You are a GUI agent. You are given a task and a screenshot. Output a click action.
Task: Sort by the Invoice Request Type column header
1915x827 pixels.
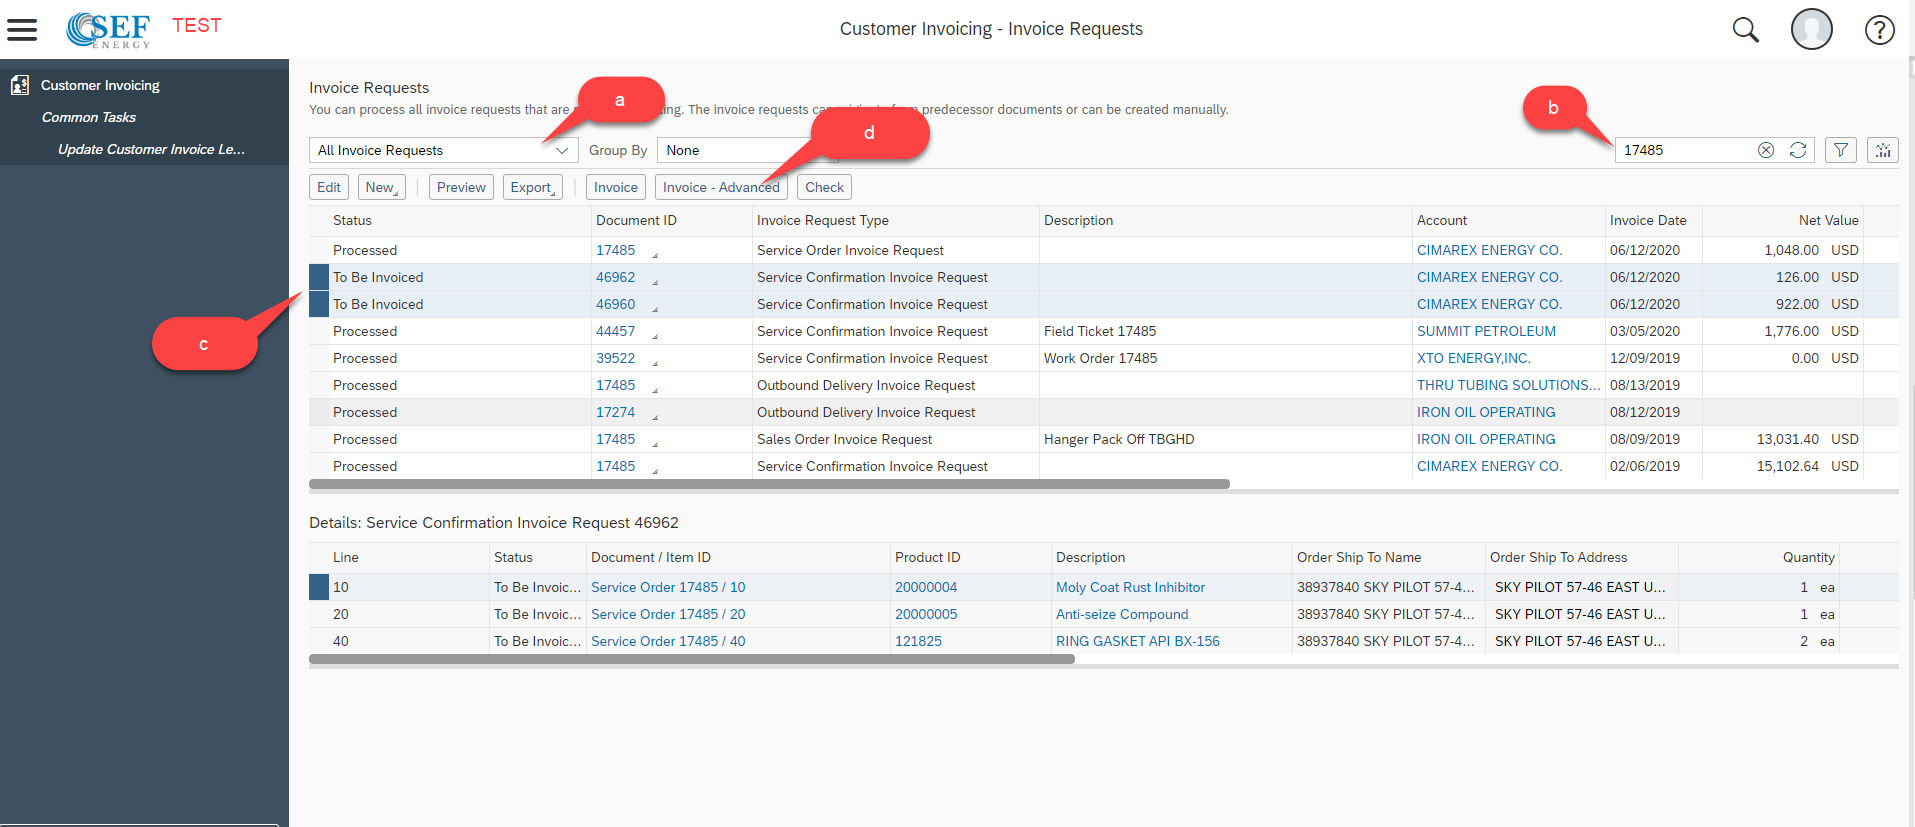(x=895, y=220)
